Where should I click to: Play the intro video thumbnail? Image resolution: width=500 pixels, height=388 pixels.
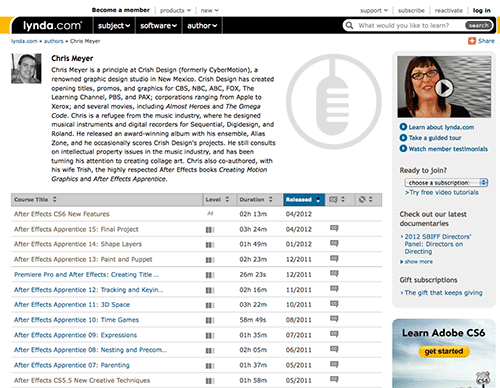click(x=444, y=87)
